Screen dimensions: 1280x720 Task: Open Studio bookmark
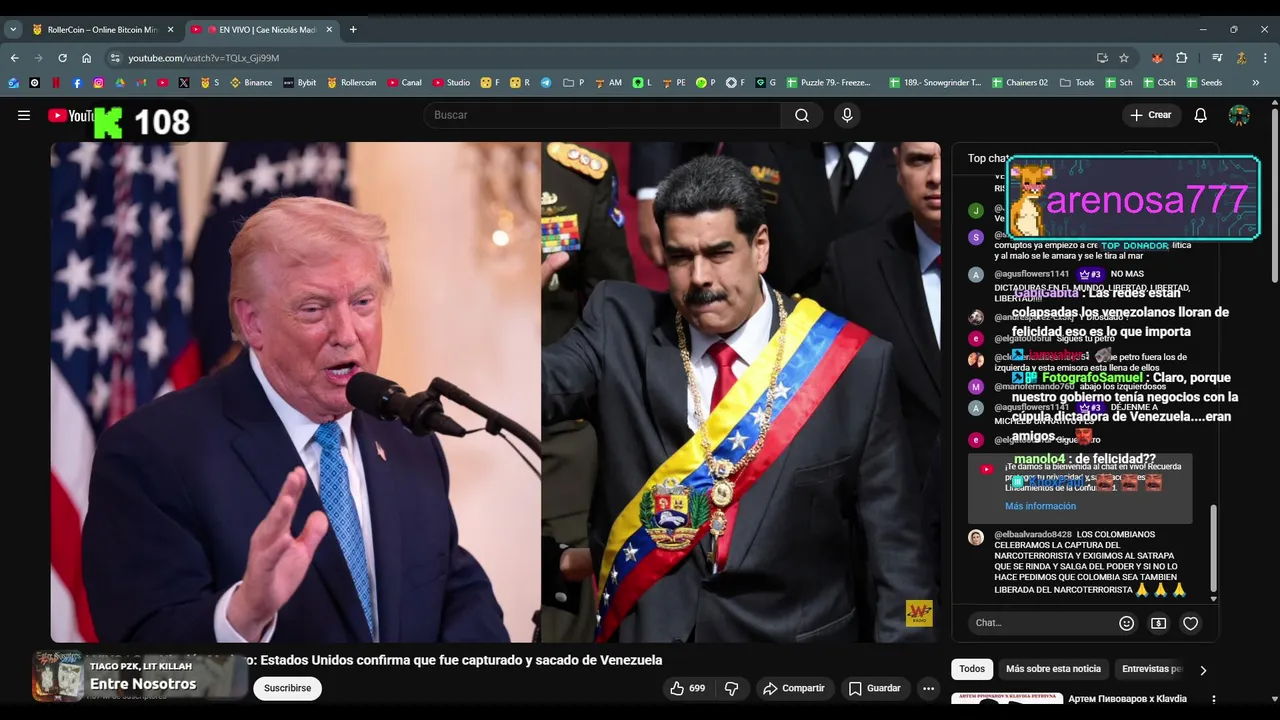pos(451,83)
